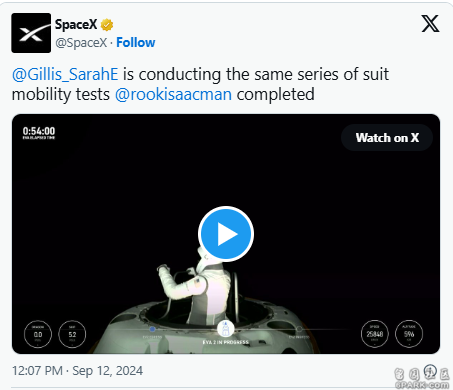The width and height of the screenshot is (453, 390).
Task: Open the 12:07 PM Sep 12, 2024 timestamp
Action: point(77,371)
